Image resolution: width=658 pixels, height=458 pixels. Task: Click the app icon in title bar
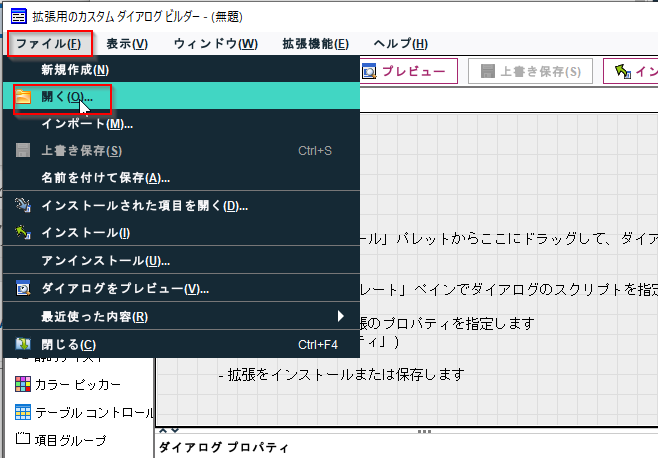[18, 16]
